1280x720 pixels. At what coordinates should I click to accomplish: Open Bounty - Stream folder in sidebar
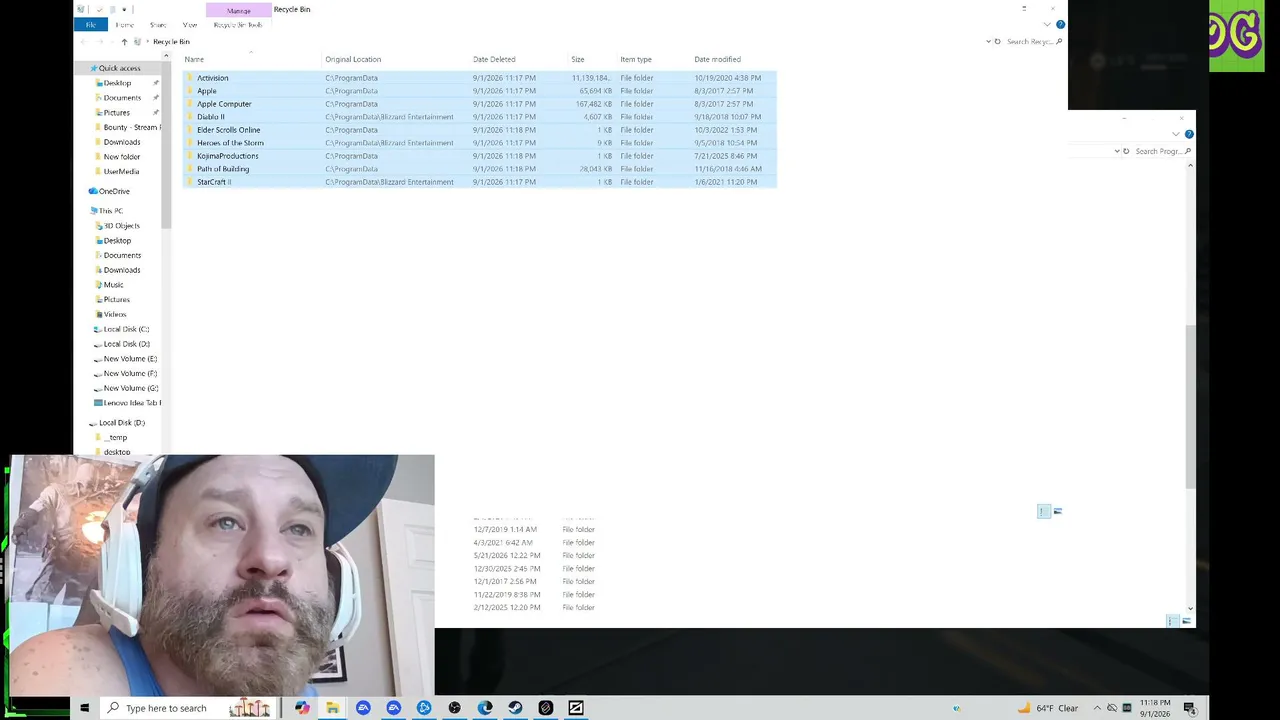[x=128, y=127]
